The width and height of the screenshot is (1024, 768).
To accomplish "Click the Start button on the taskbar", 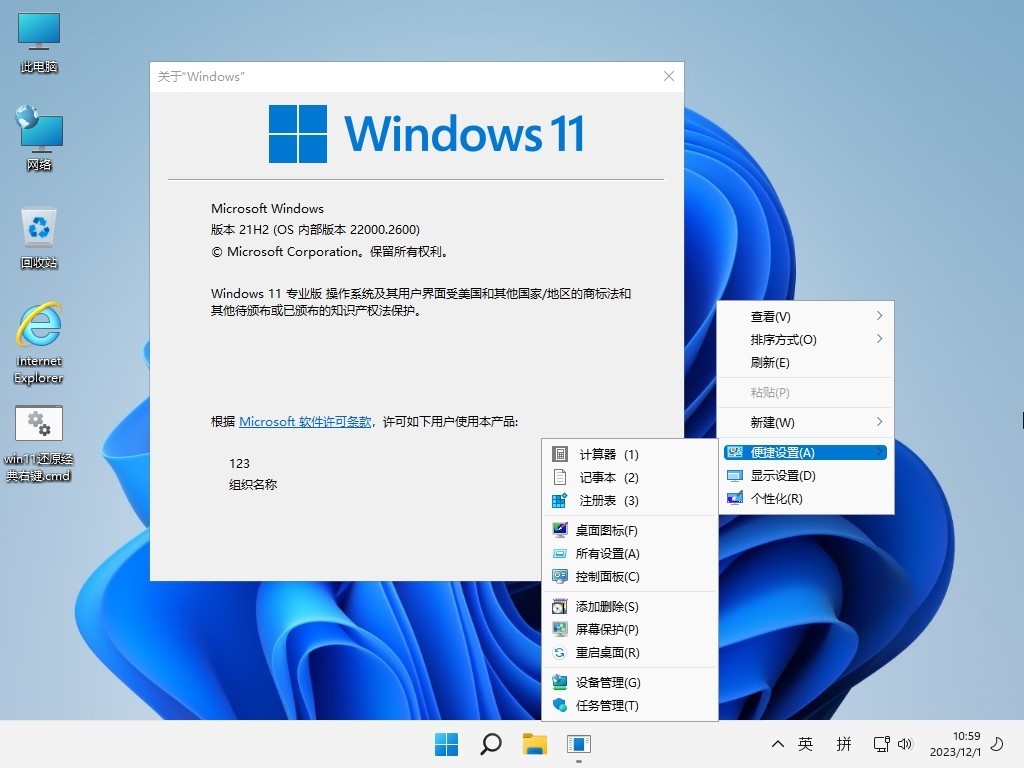I will (x=445, y=744).
